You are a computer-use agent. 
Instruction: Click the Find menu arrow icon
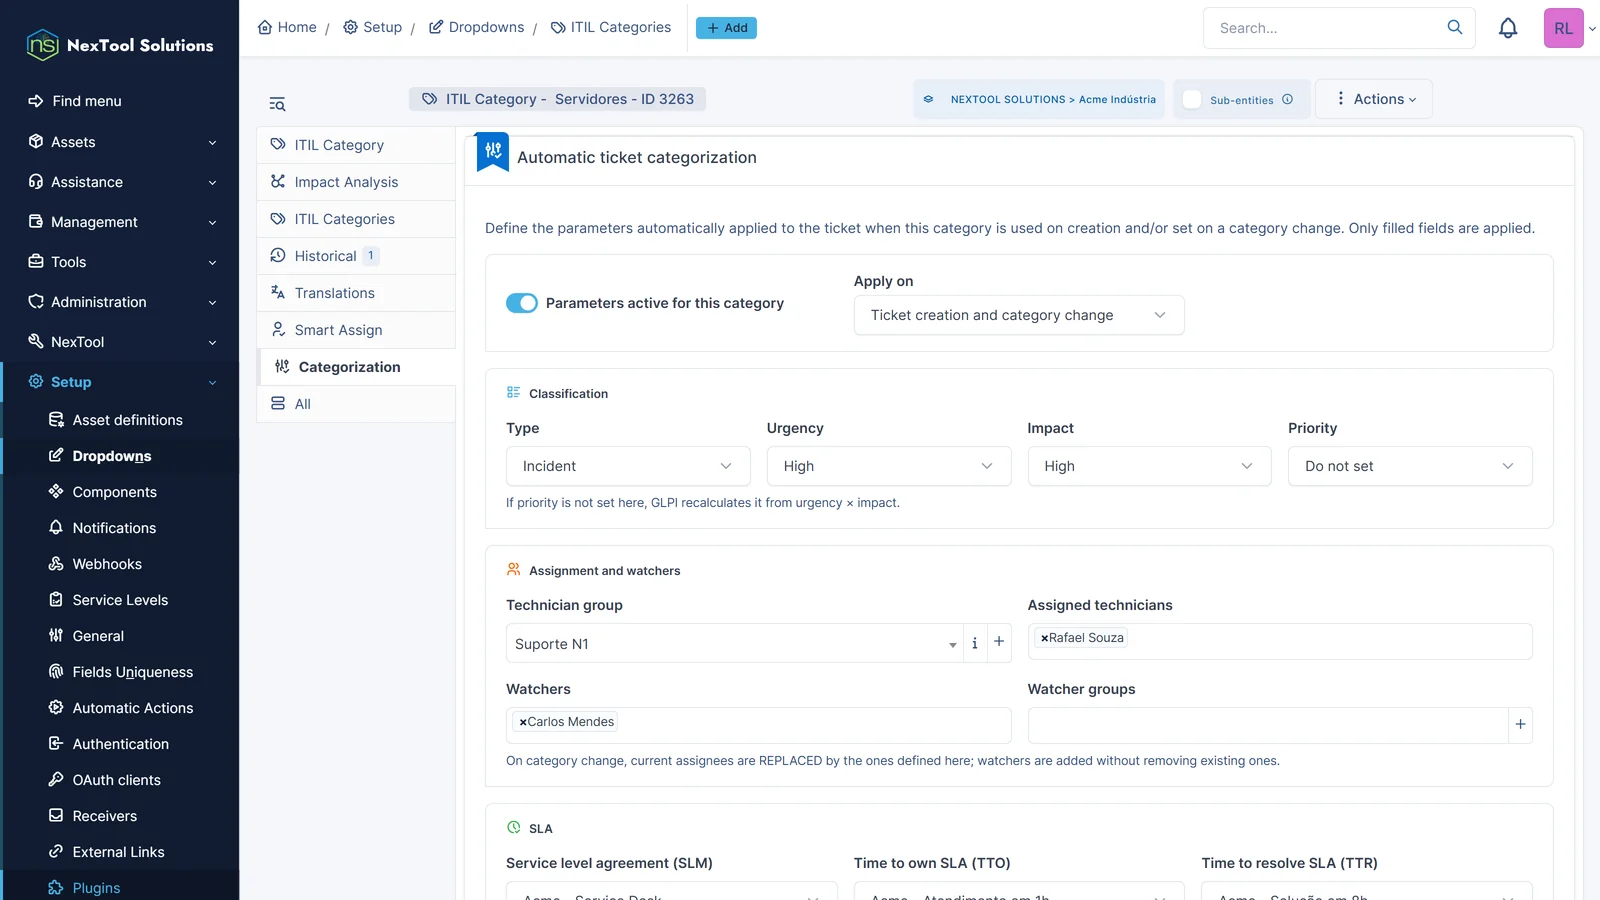(36, 101)
